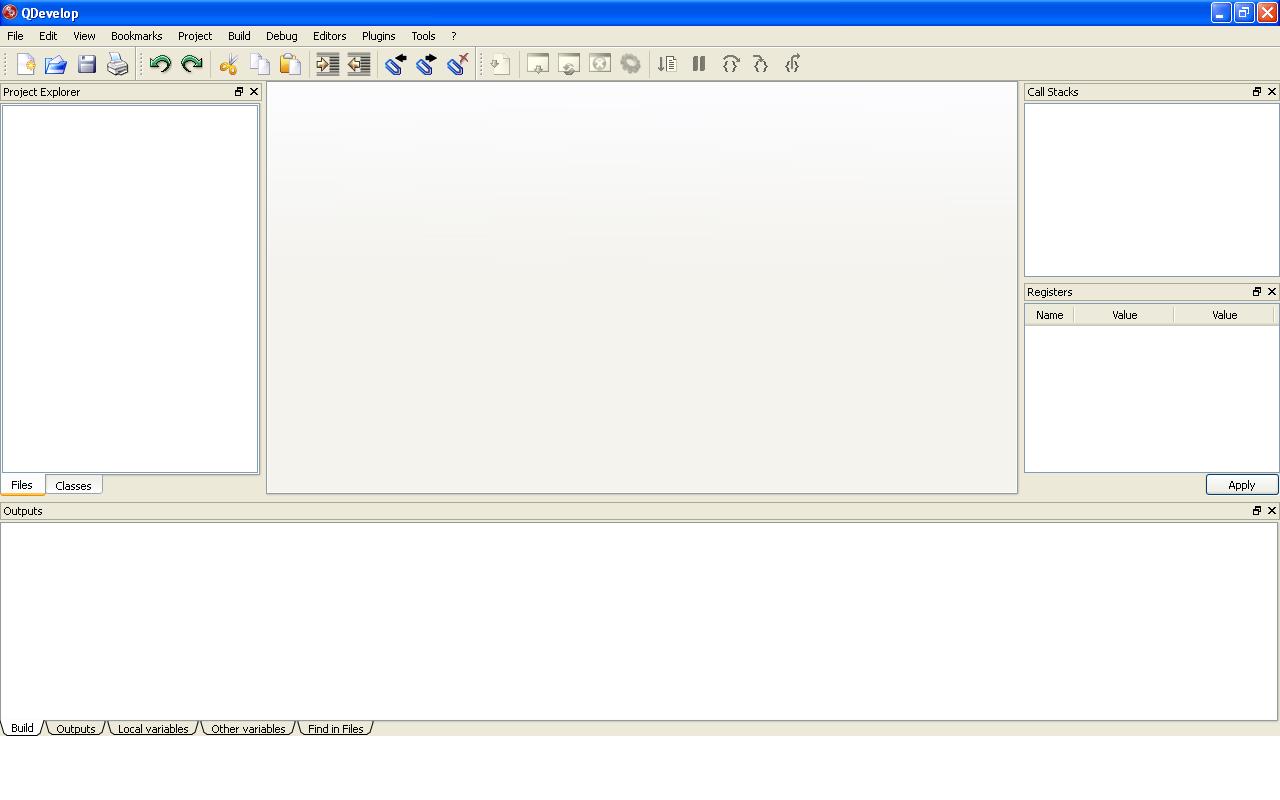Viewport: 1280px width, 800px height.
Task: Go to next bookmark icon
Action: (426, 64)
